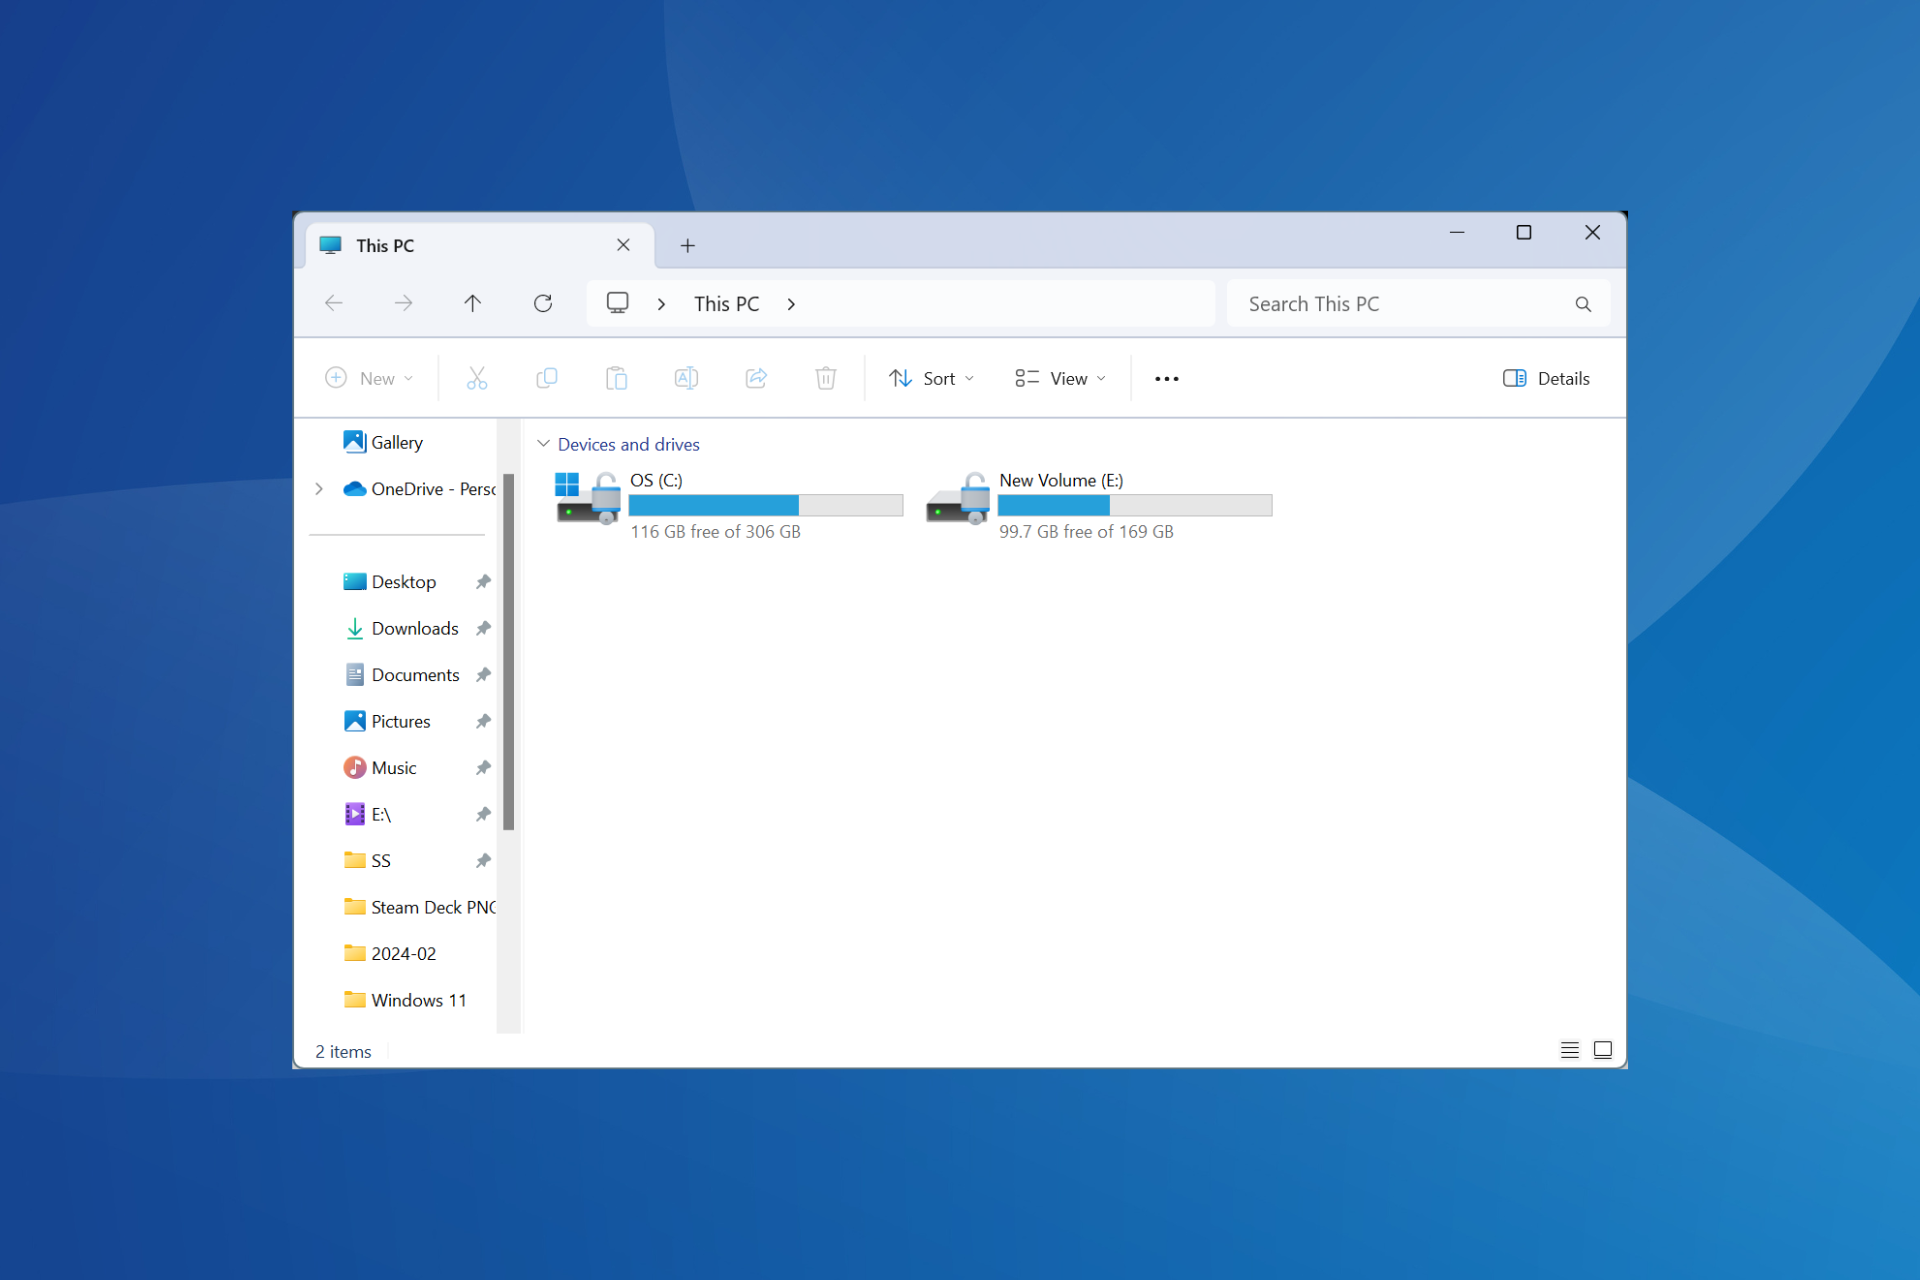Refresh the This PC view
Image resolution: width=1920 pixels, height=1280 pixels.
[x=543, y=303]
